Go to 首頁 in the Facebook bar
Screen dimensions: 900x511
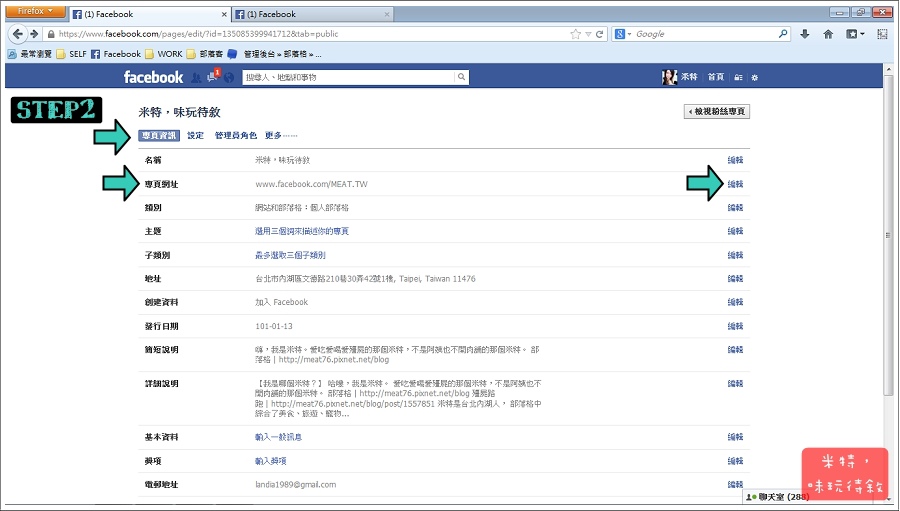click(x=715, y=77)
